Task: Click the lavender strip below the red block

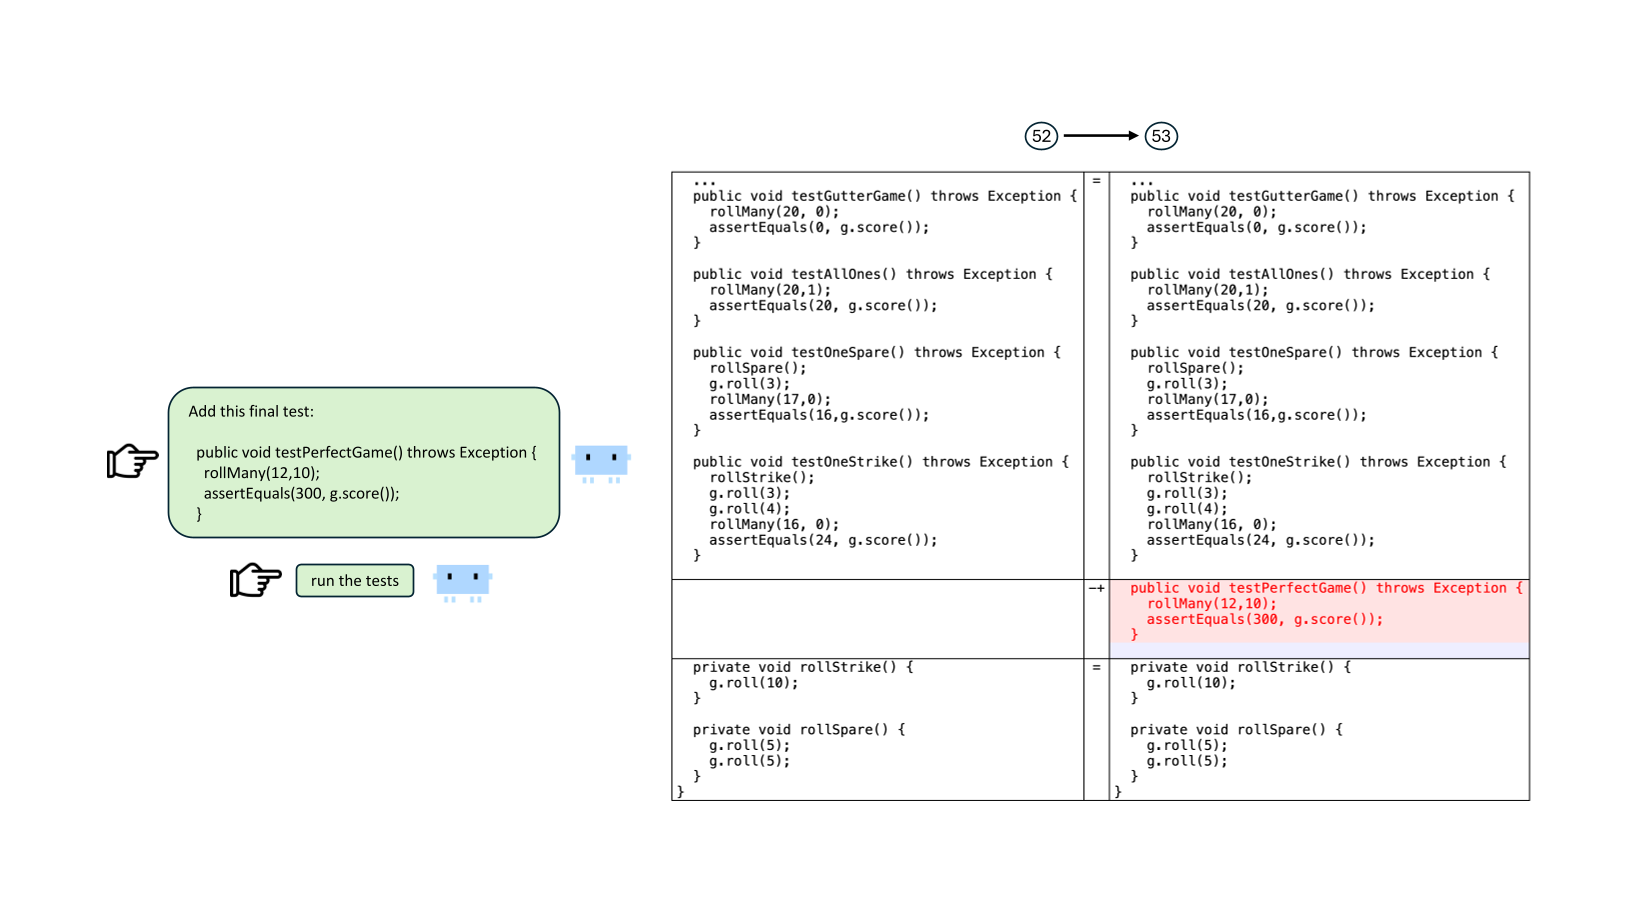Action: coord(1318,650)
